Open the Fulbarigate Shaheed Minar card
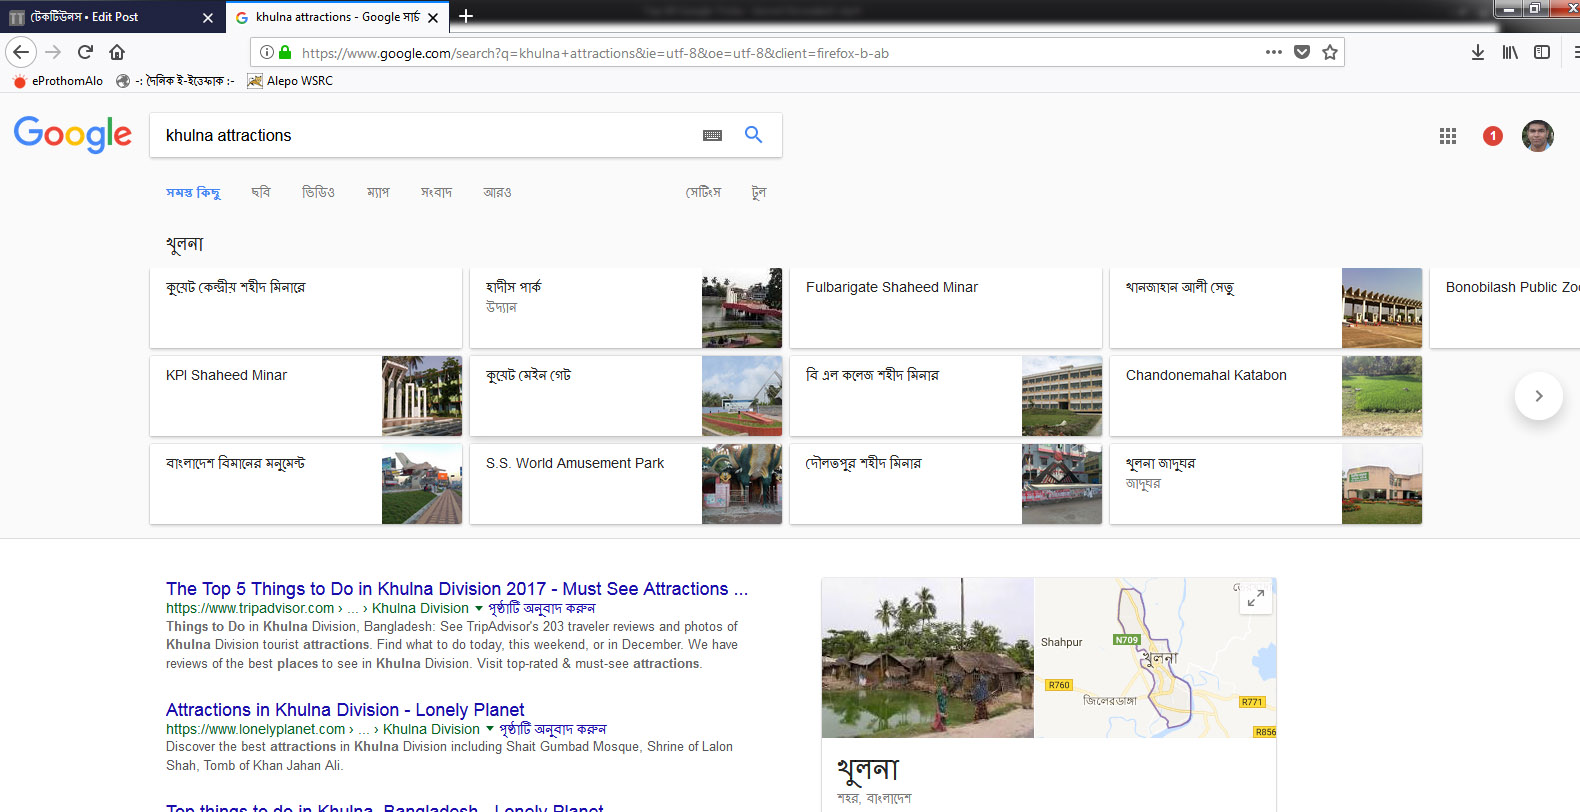This screenshot has height=812, width=1580. pyautogui.click(x=946, y=308)
